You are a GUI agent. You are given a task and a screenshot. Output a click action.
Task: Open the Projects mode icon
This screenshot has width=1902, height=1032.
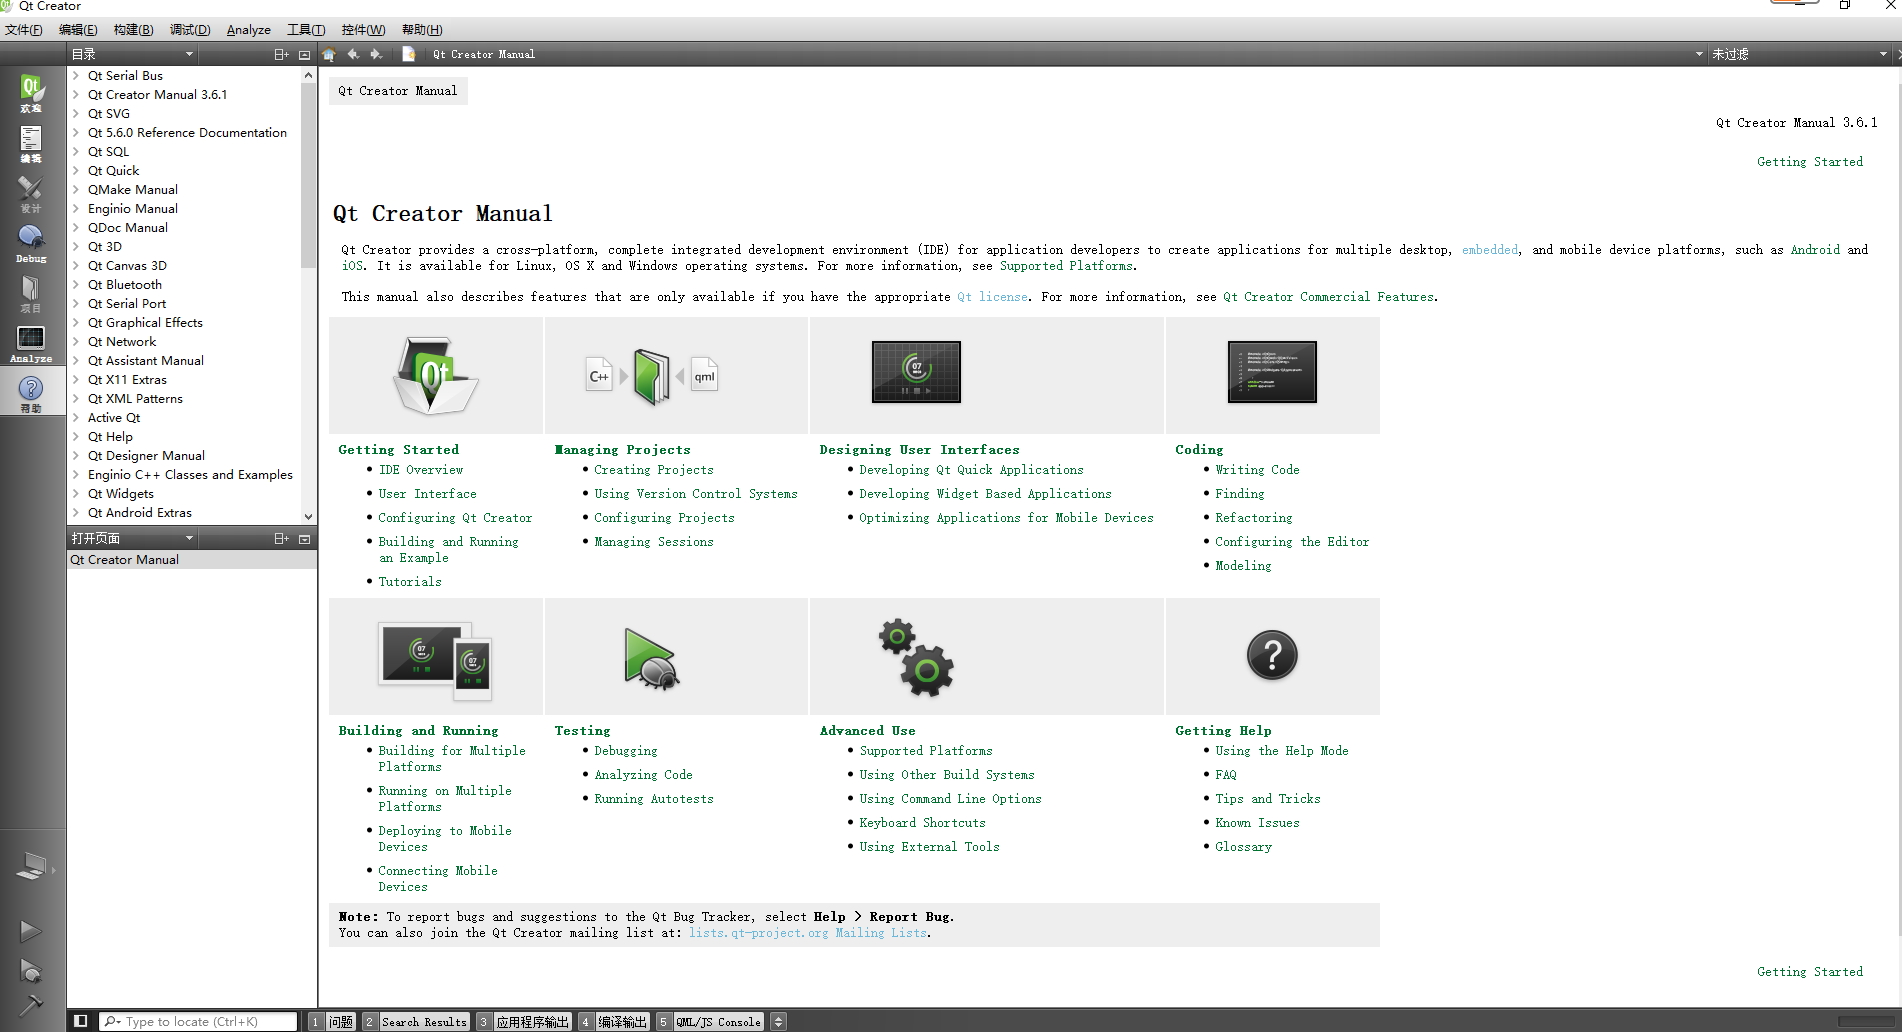[x=31, y=293]
